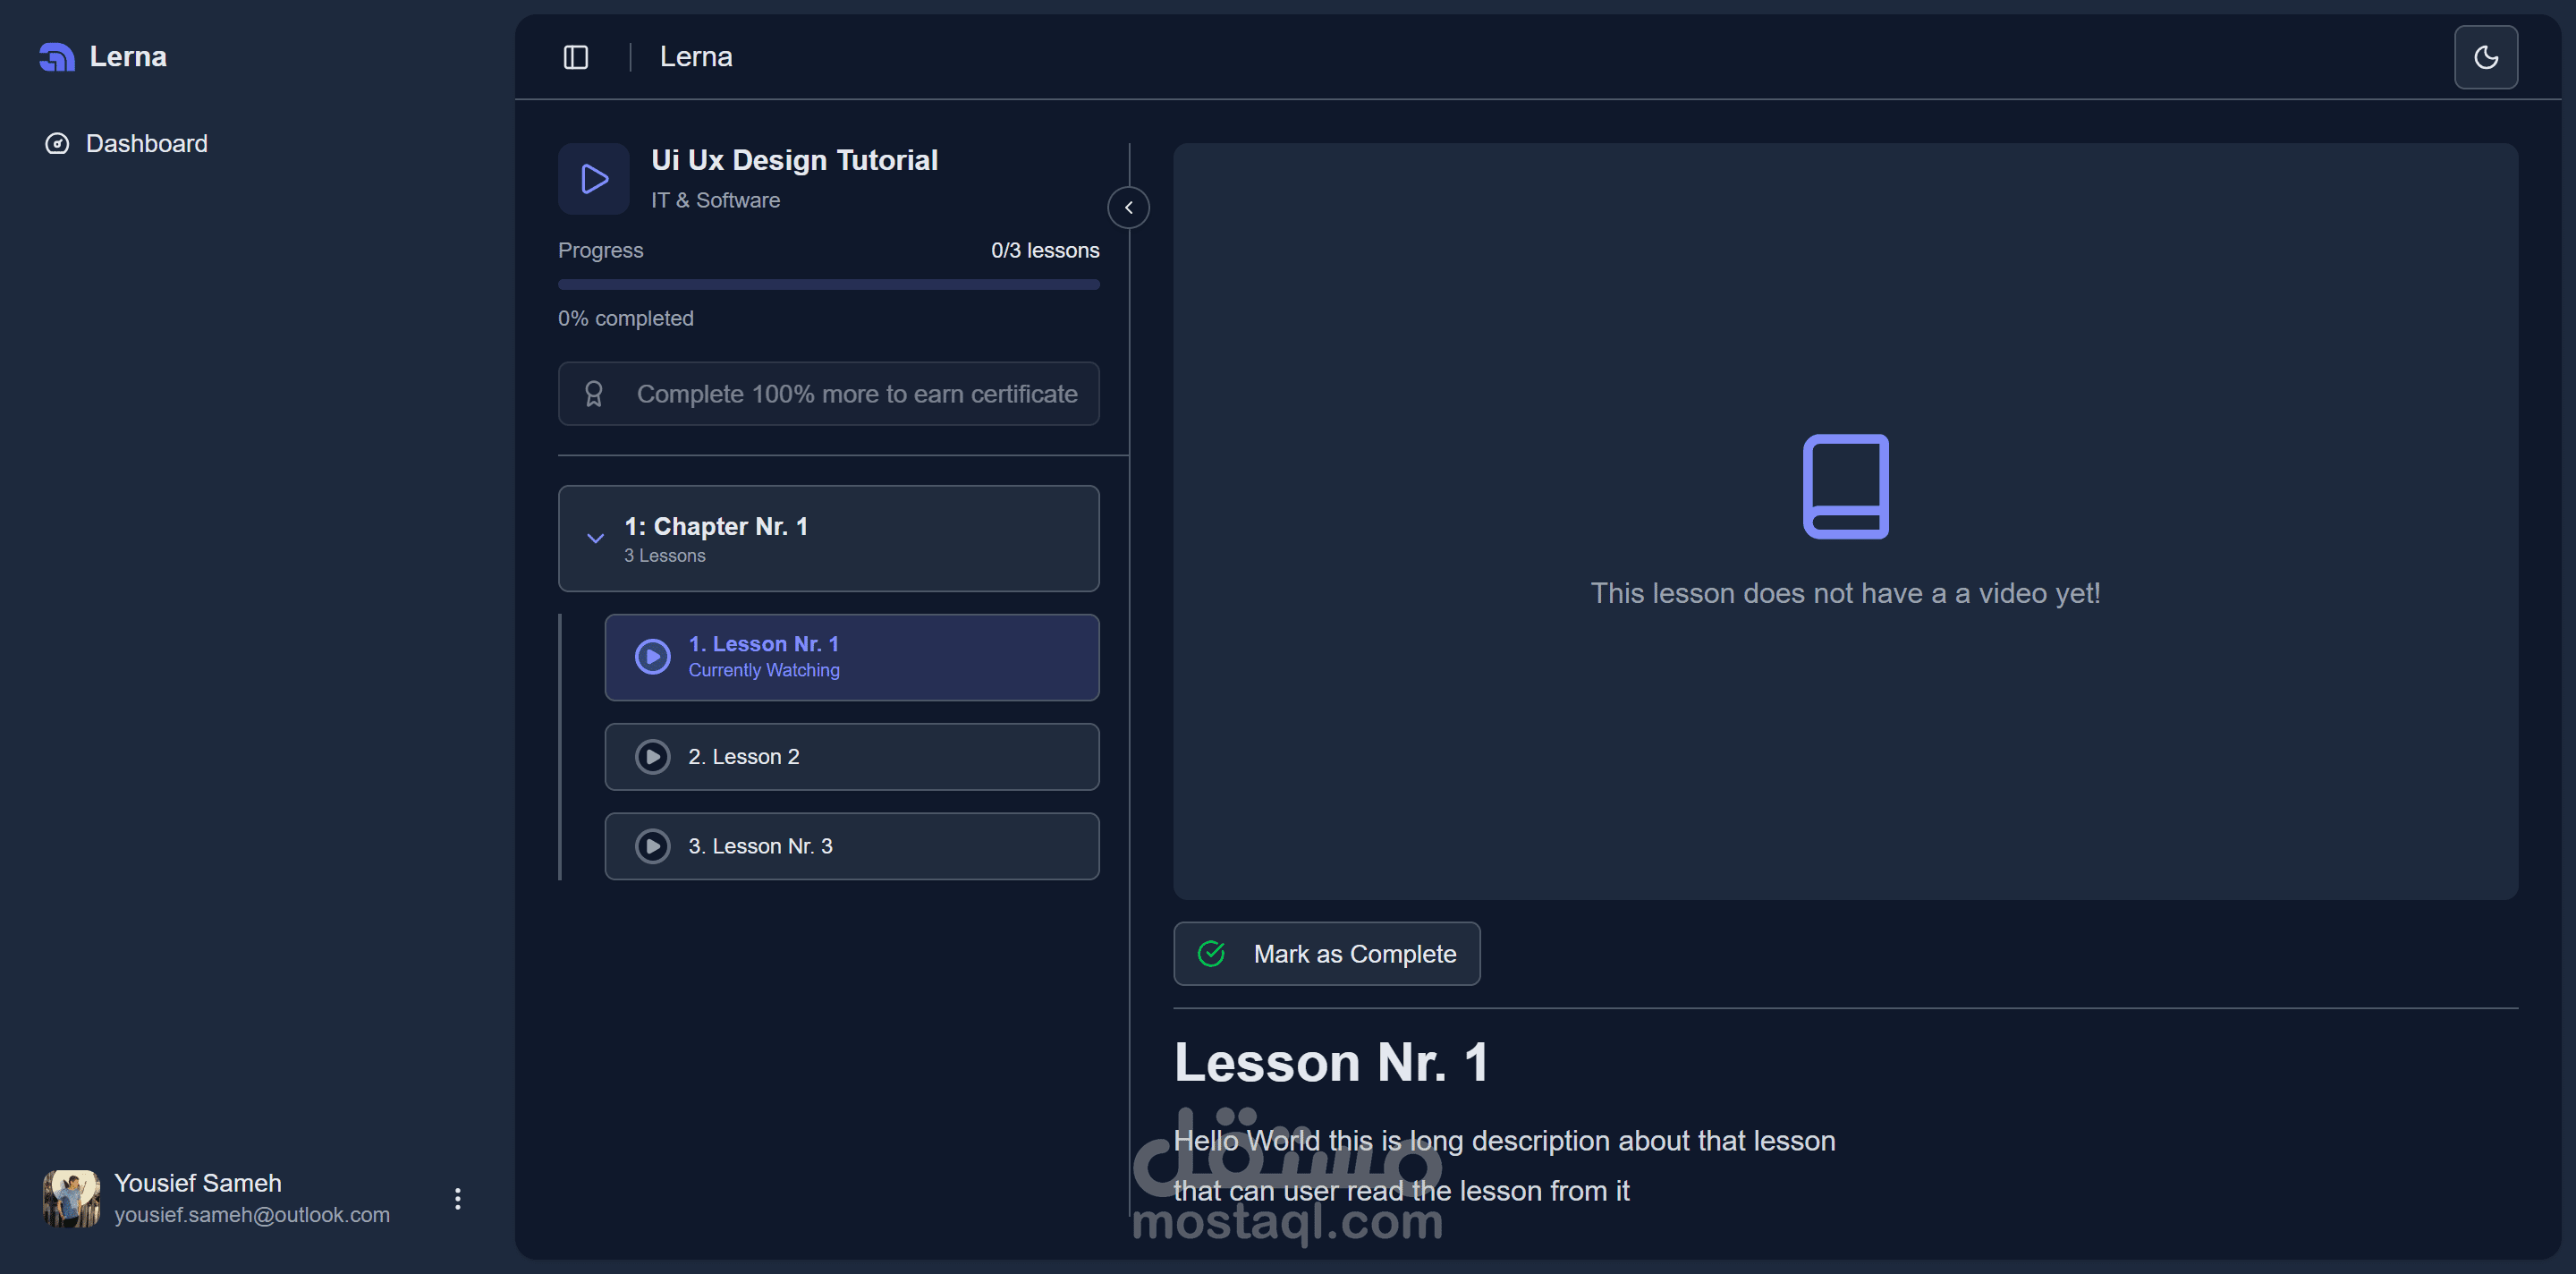Click the certificate award ribbon icon
This screenshot has height=1274, width=2576.
(594, 394)
